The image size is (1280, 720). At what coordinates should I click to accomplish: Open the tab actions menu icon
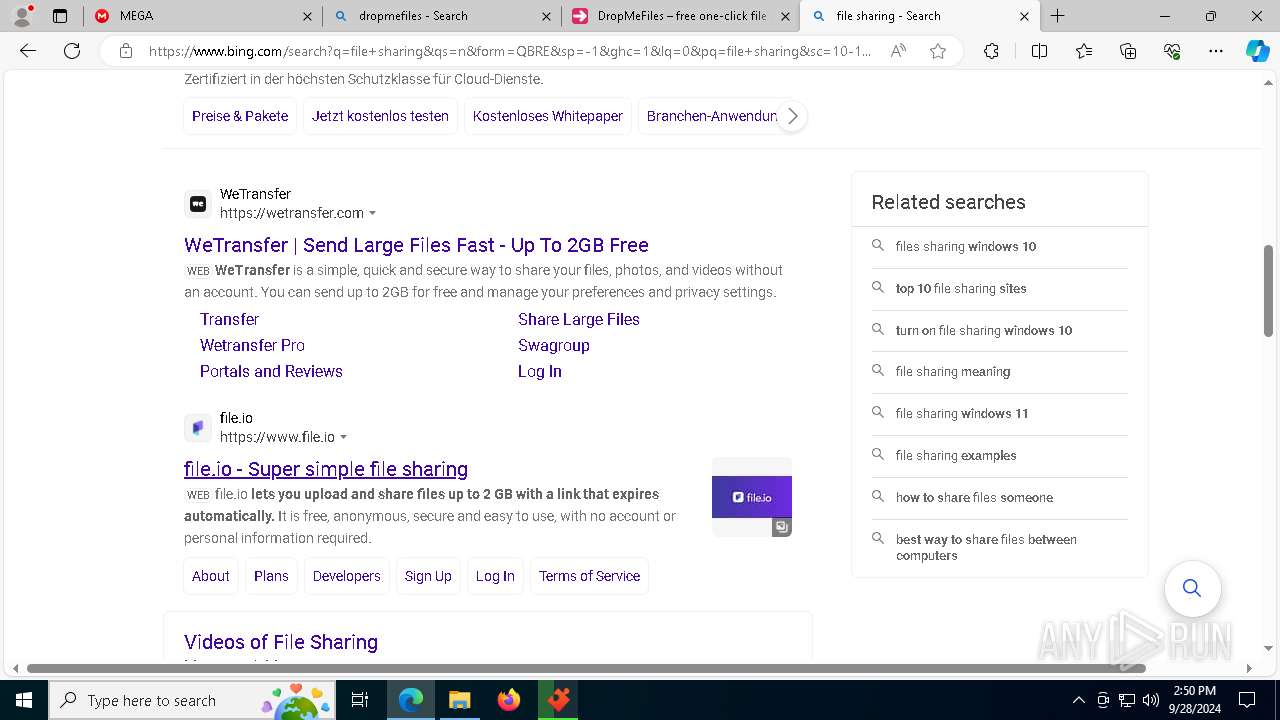(x=60, y=16)
